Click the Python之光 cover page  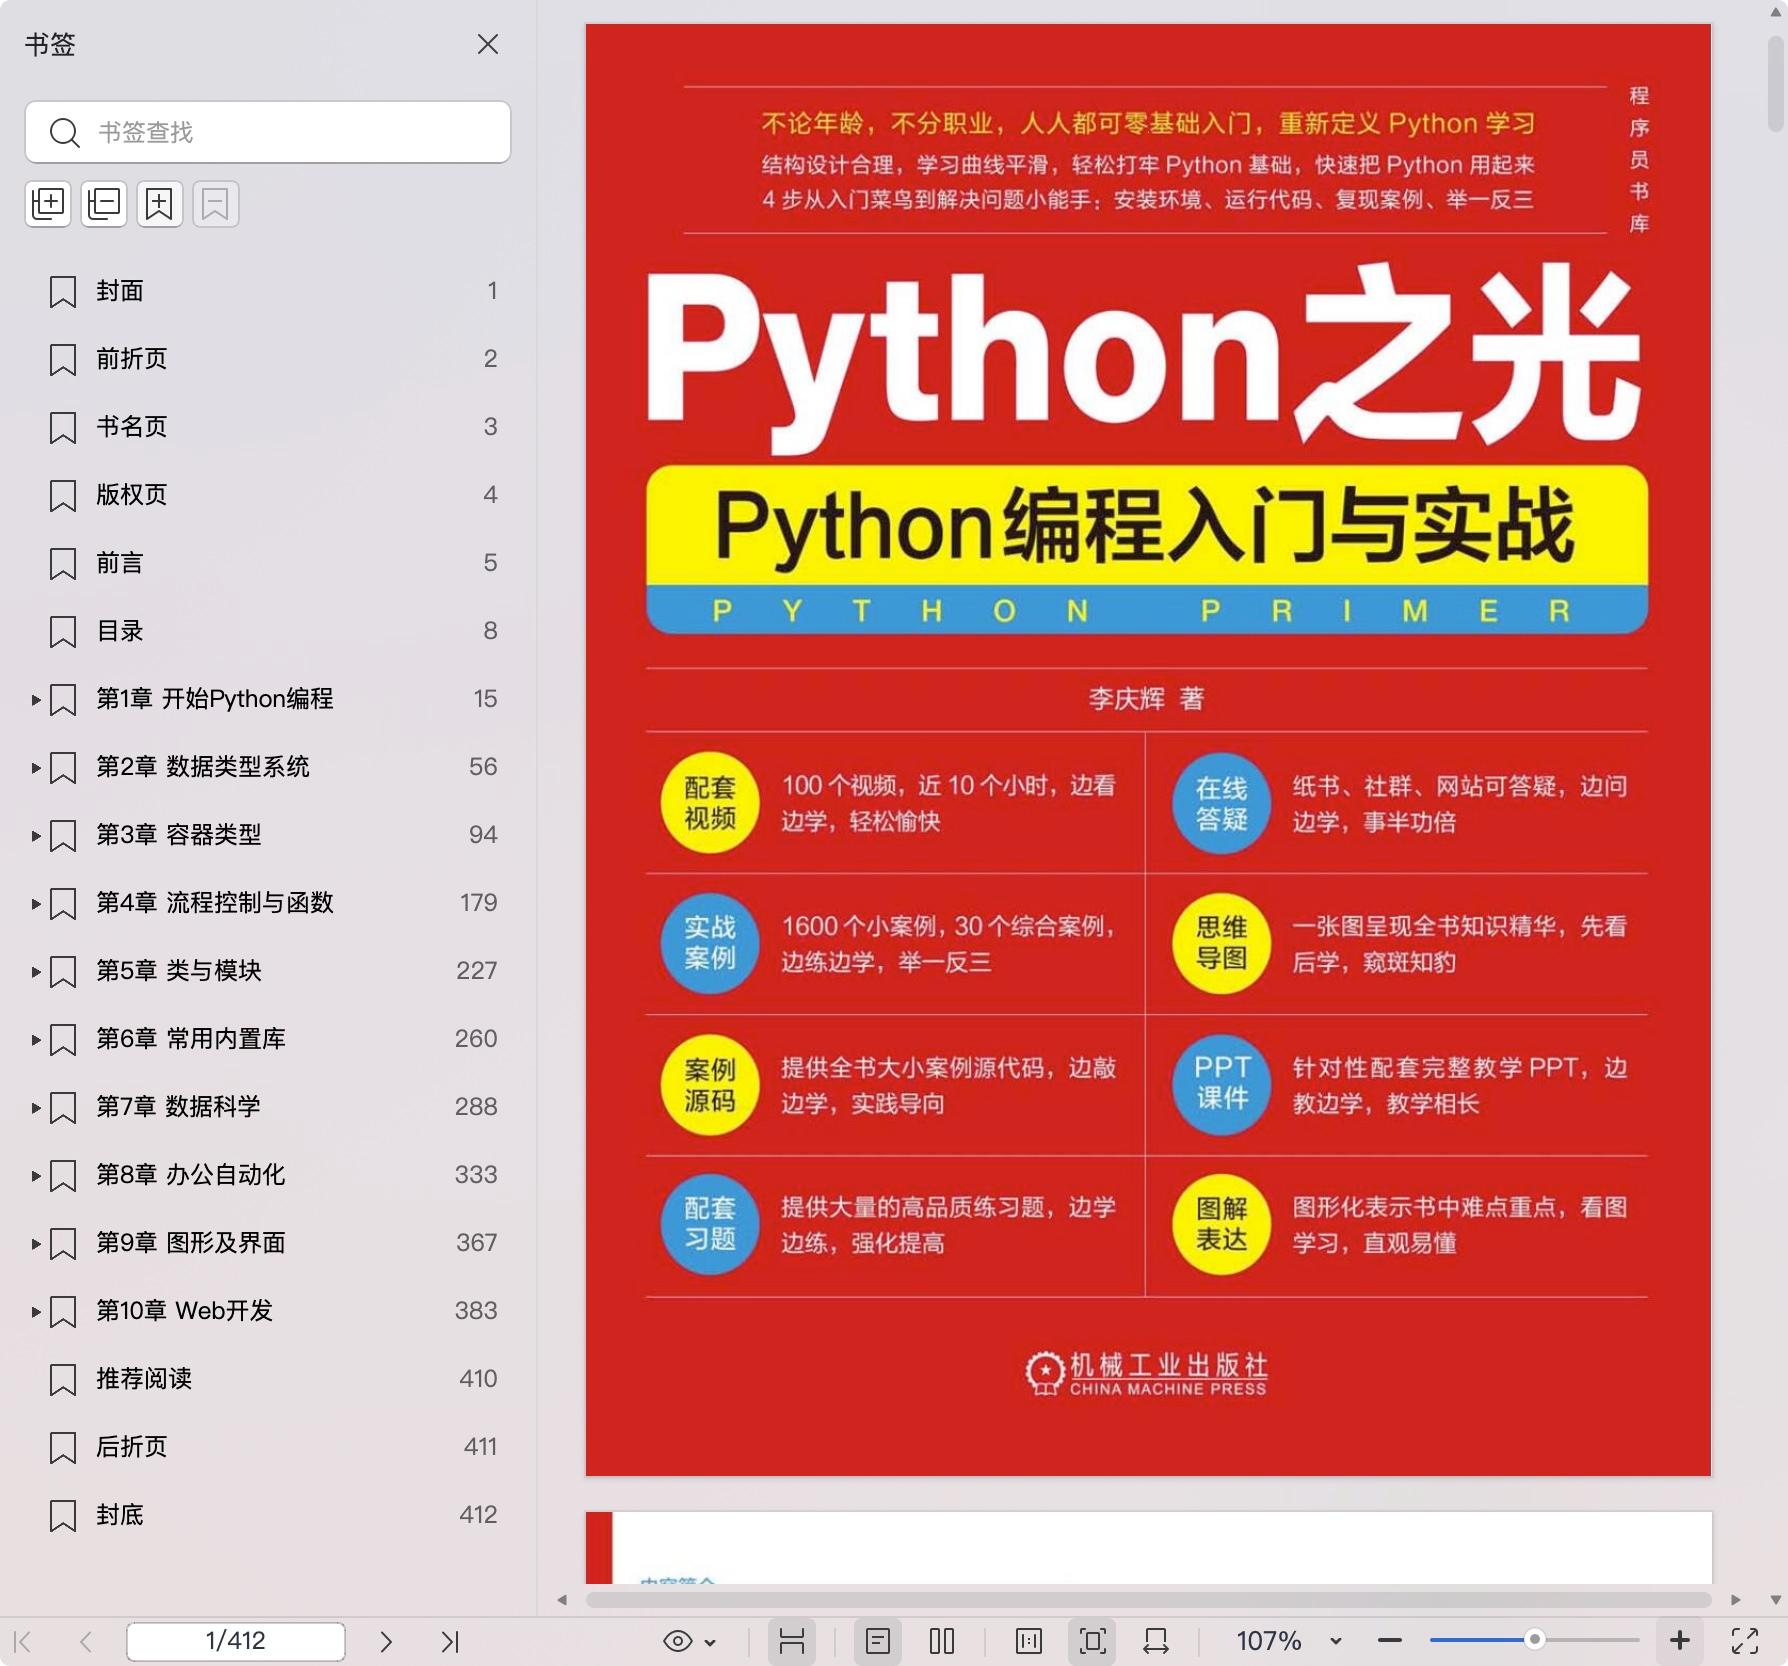pos(1148,750)
